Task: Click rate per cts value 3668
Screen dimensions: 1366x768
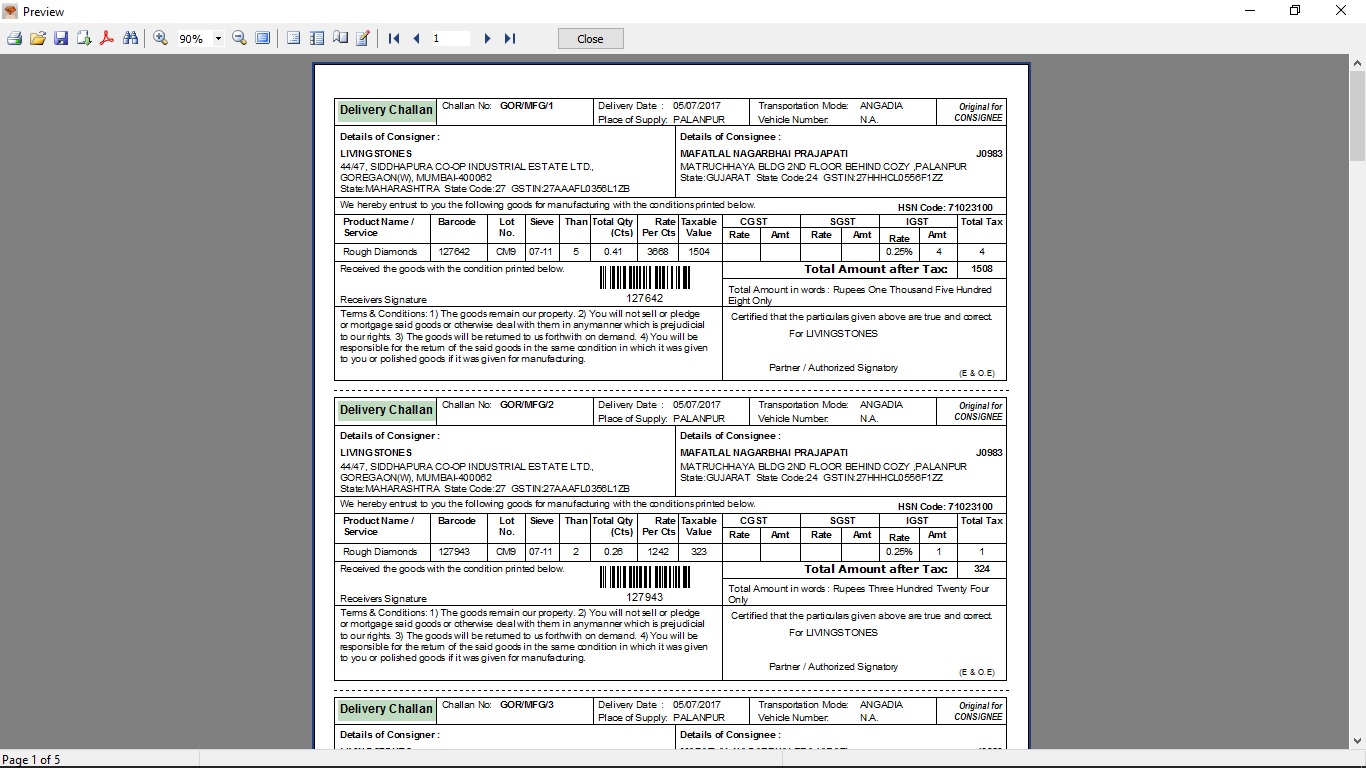Action: tap(657, 252)
